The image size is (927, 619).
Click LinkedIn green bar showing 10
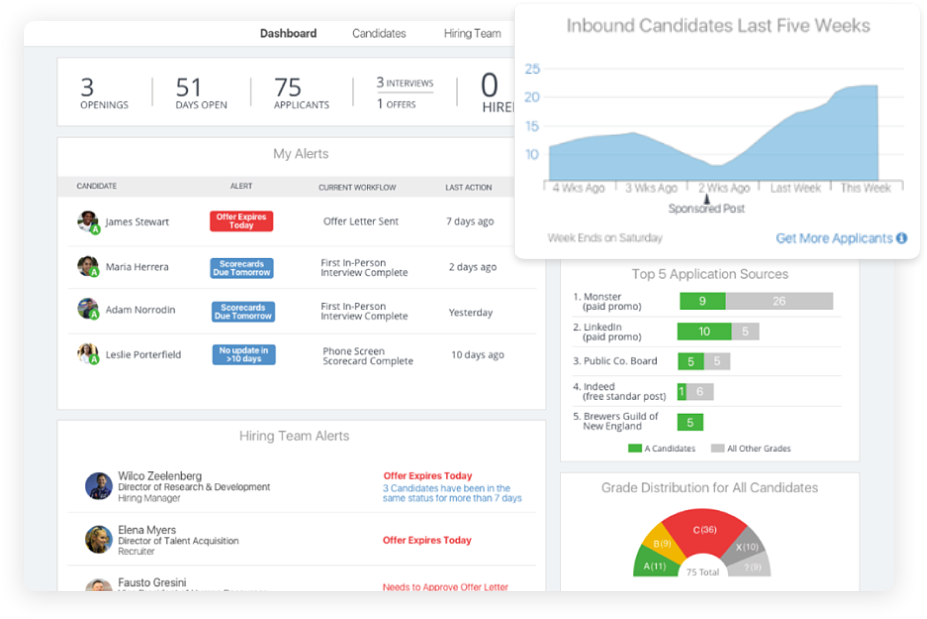[704, 331]
